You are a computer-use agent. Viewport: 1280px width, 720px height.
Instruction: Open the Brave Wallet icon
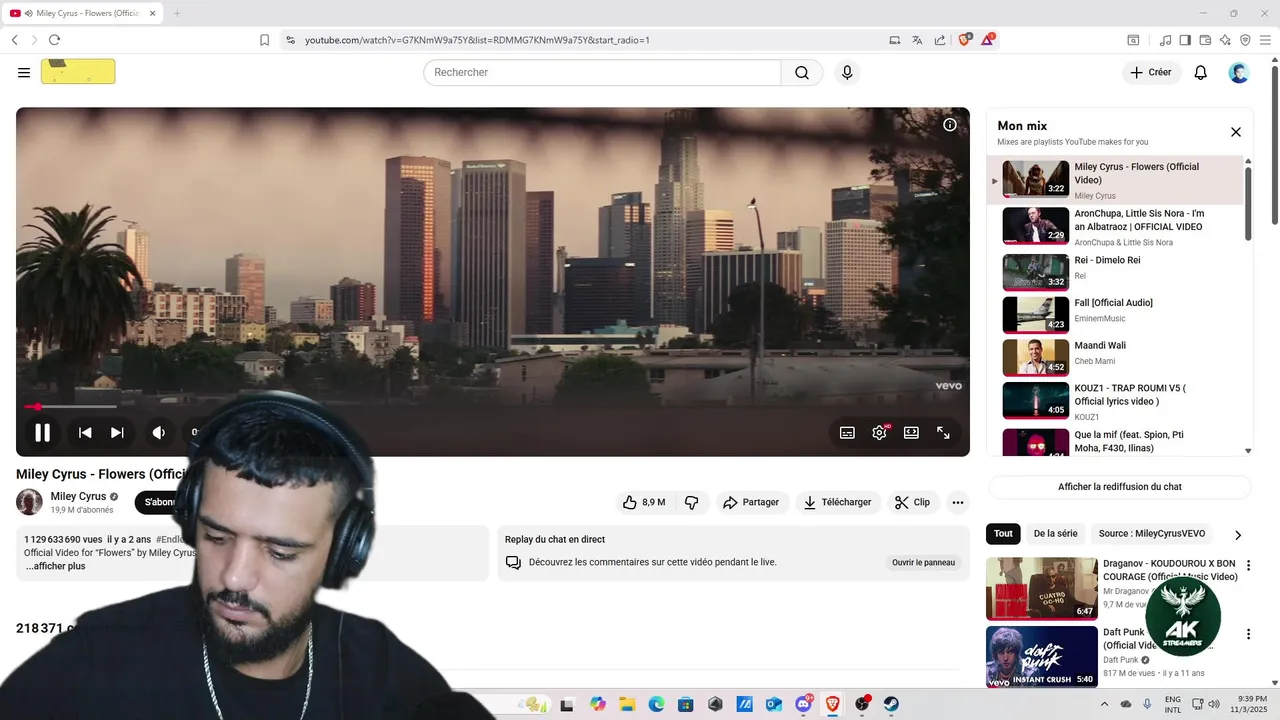(x=1205, y=40)
